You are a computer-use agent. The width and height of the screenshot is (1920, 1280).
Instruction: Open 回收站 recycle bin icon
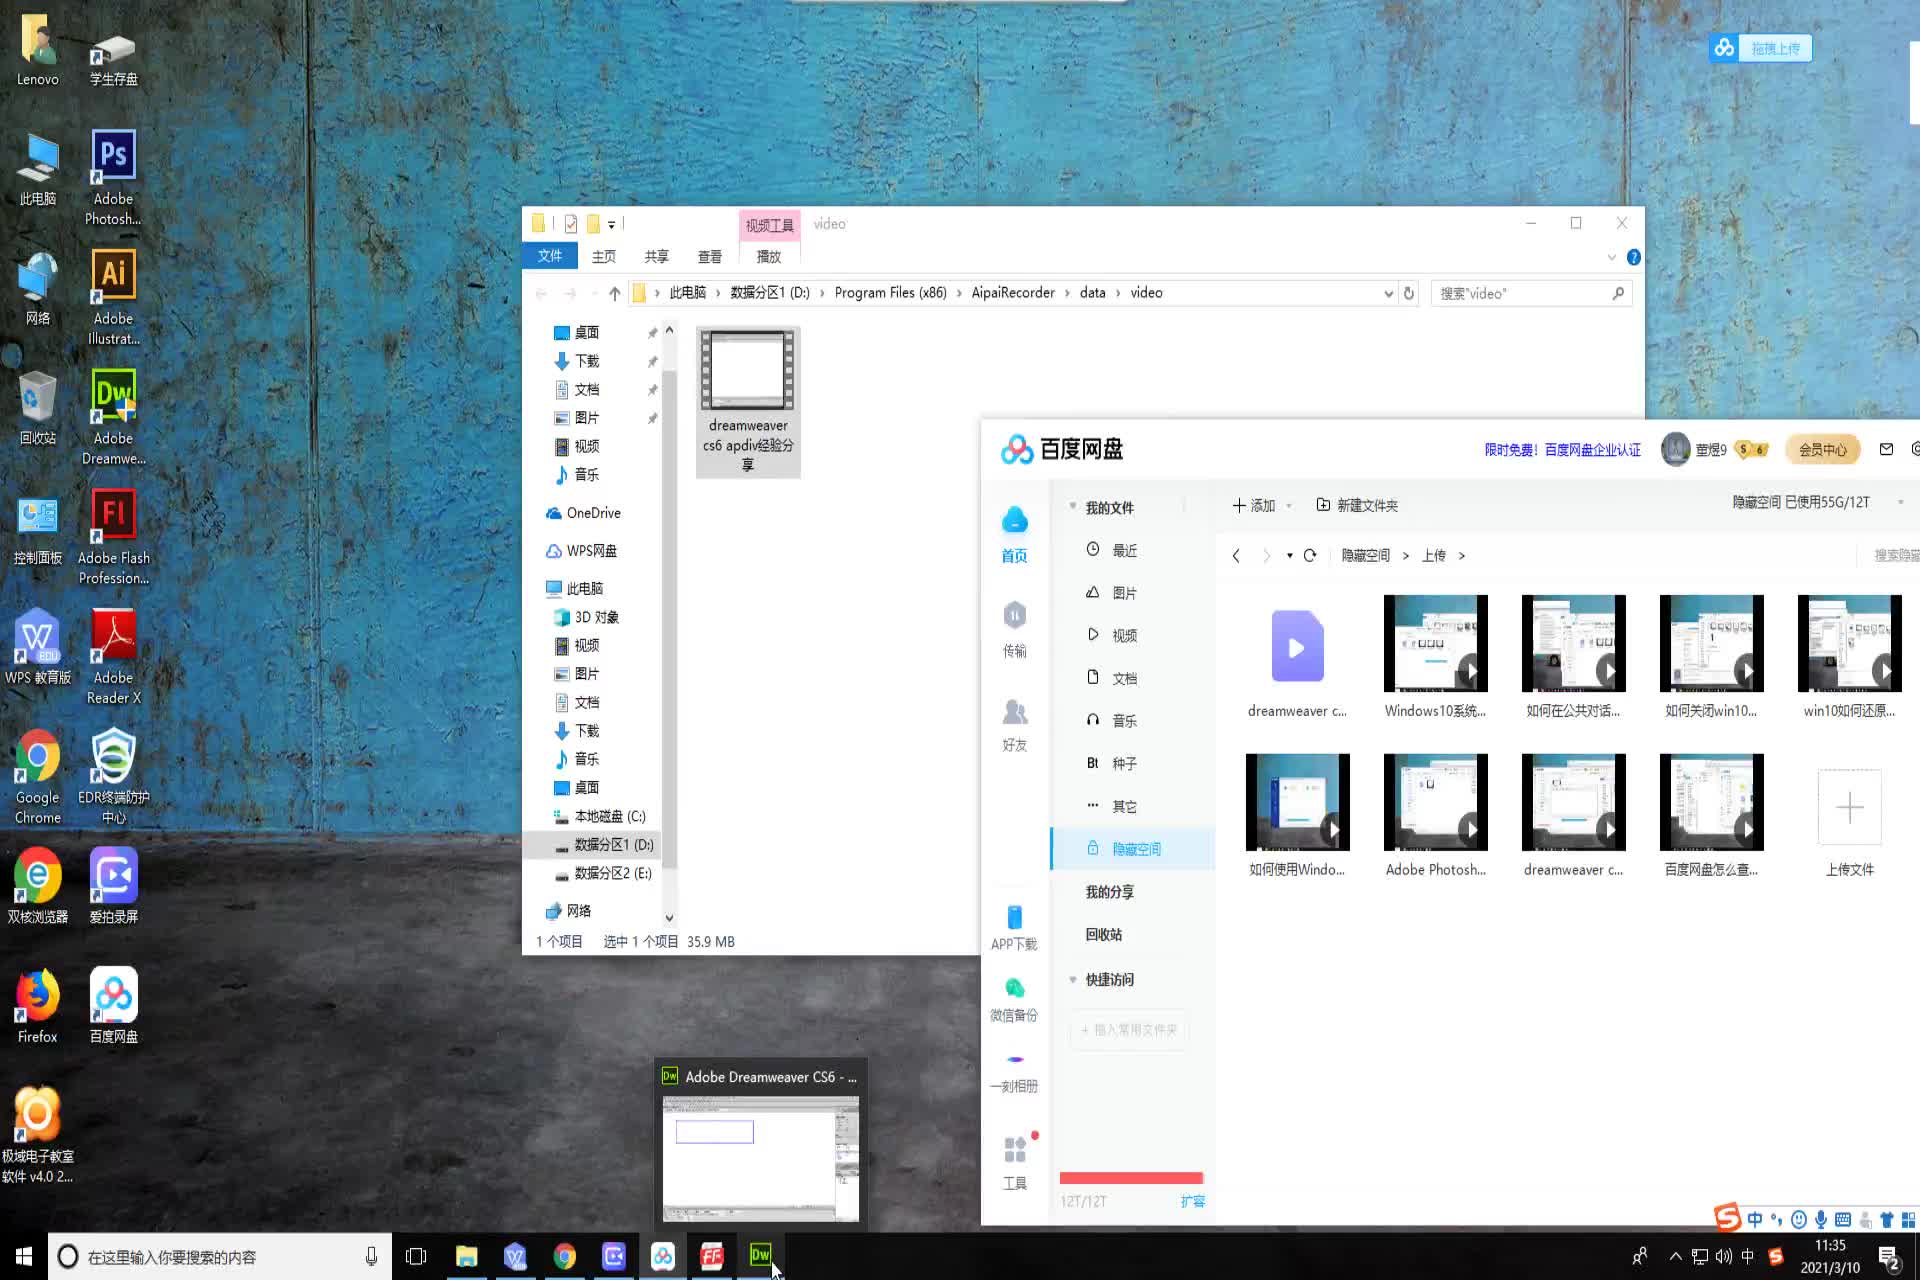point(38,407)
